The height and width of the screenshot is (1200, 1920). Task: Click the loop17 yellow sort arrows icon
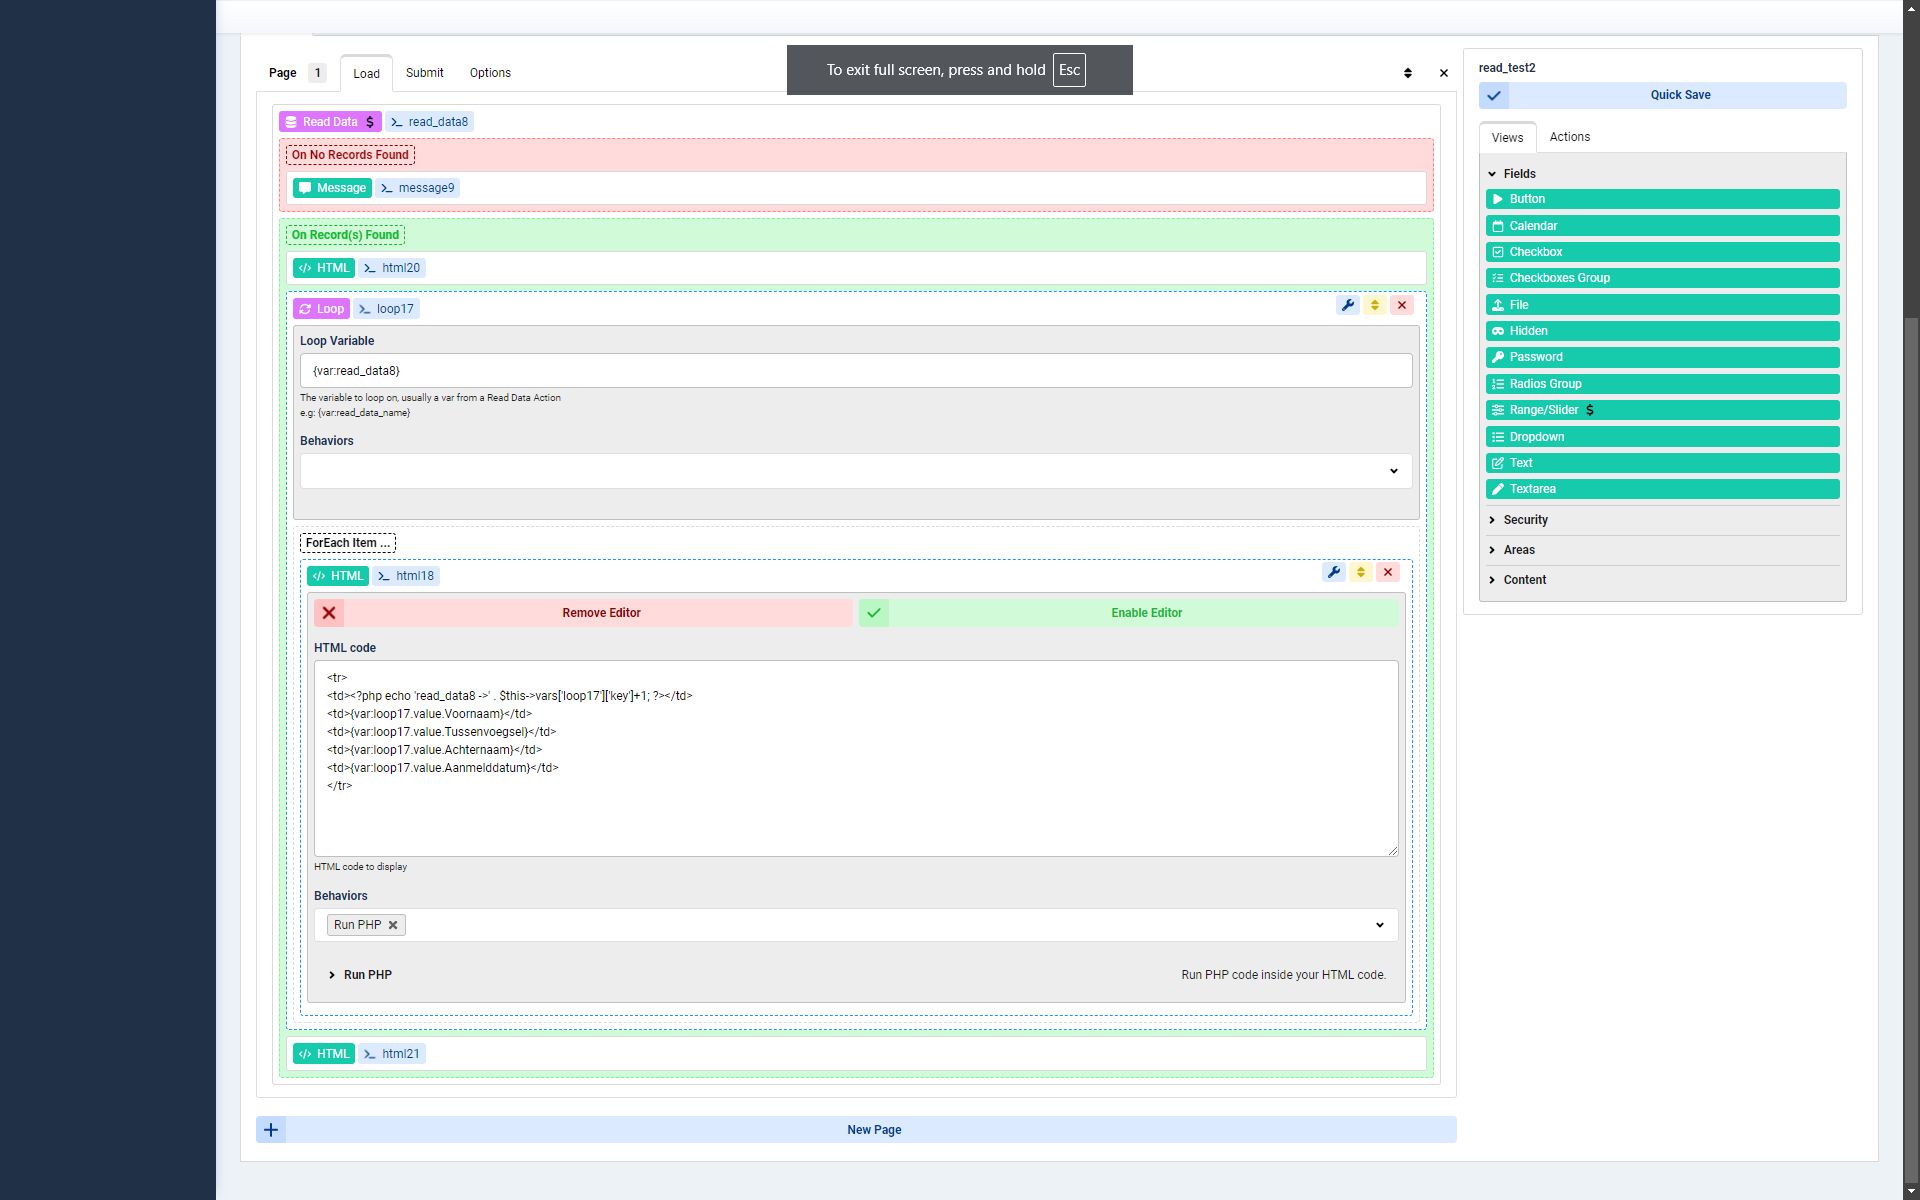[1374, 306]
